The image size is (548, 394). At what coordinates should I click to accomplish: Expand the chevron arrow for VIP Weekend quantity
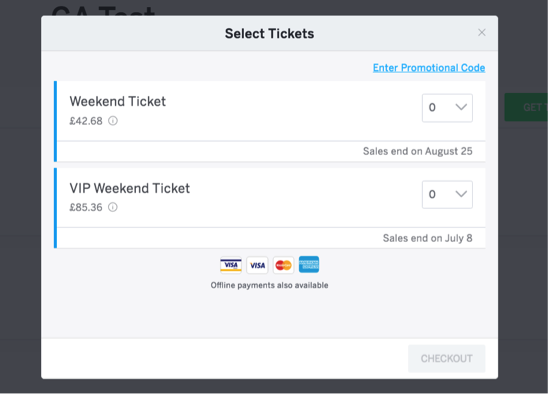point(461,194)
